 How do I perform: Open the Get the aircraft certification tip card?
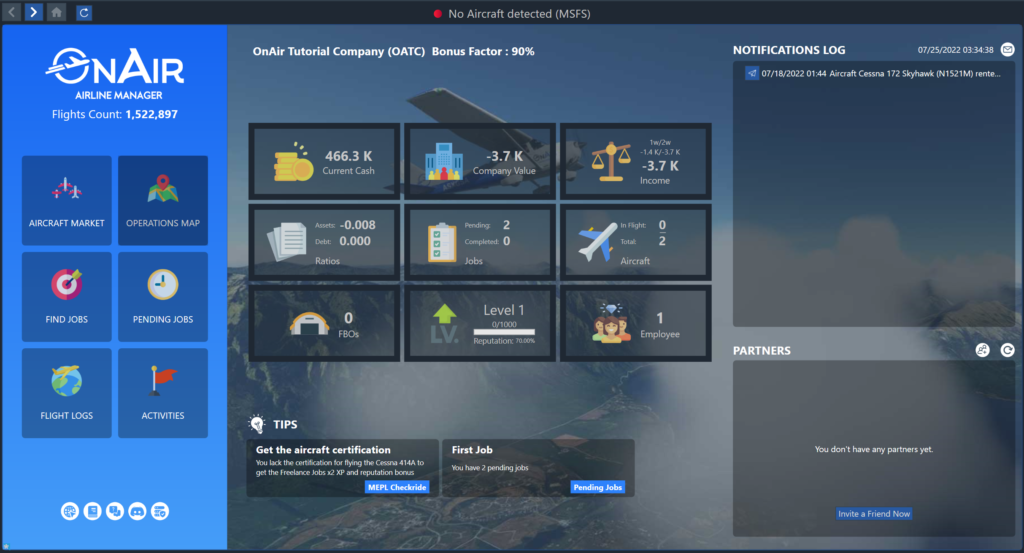343,467
